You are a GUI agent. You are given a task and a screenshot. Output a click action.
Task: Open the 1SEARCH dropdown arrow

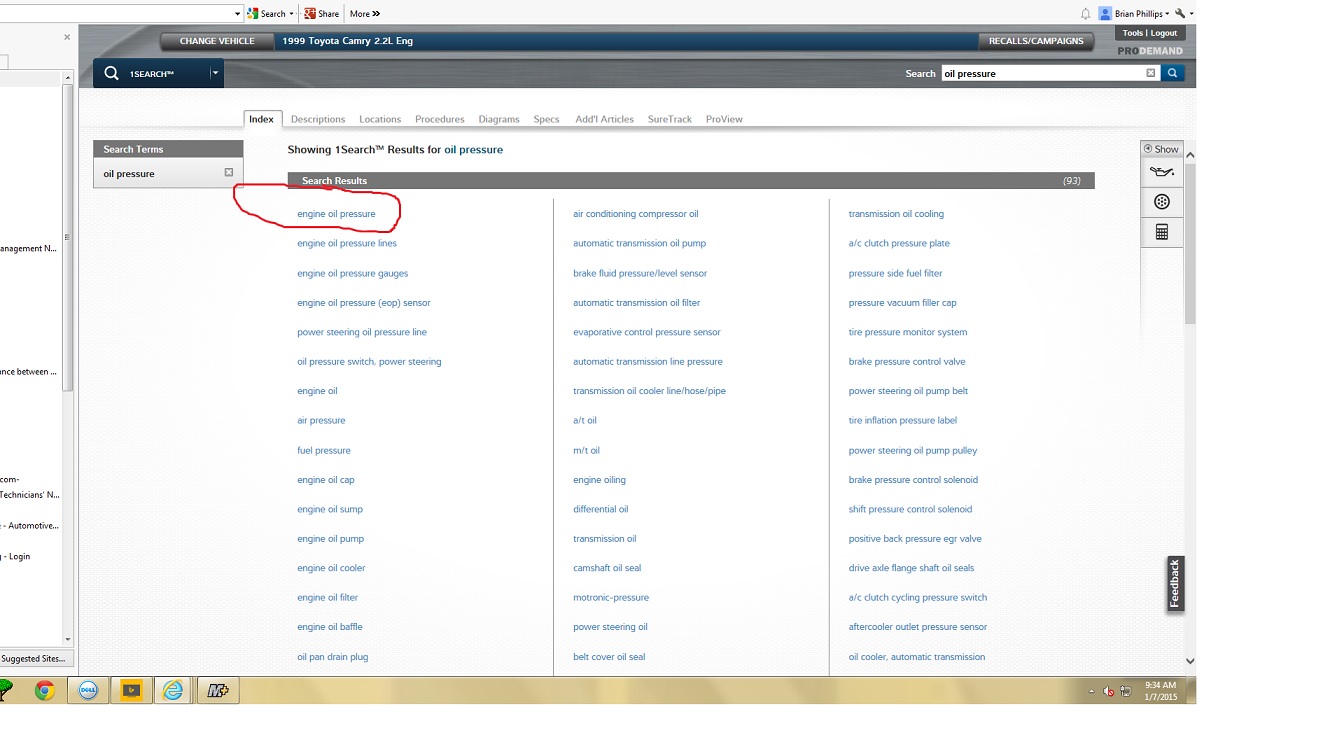214,73
